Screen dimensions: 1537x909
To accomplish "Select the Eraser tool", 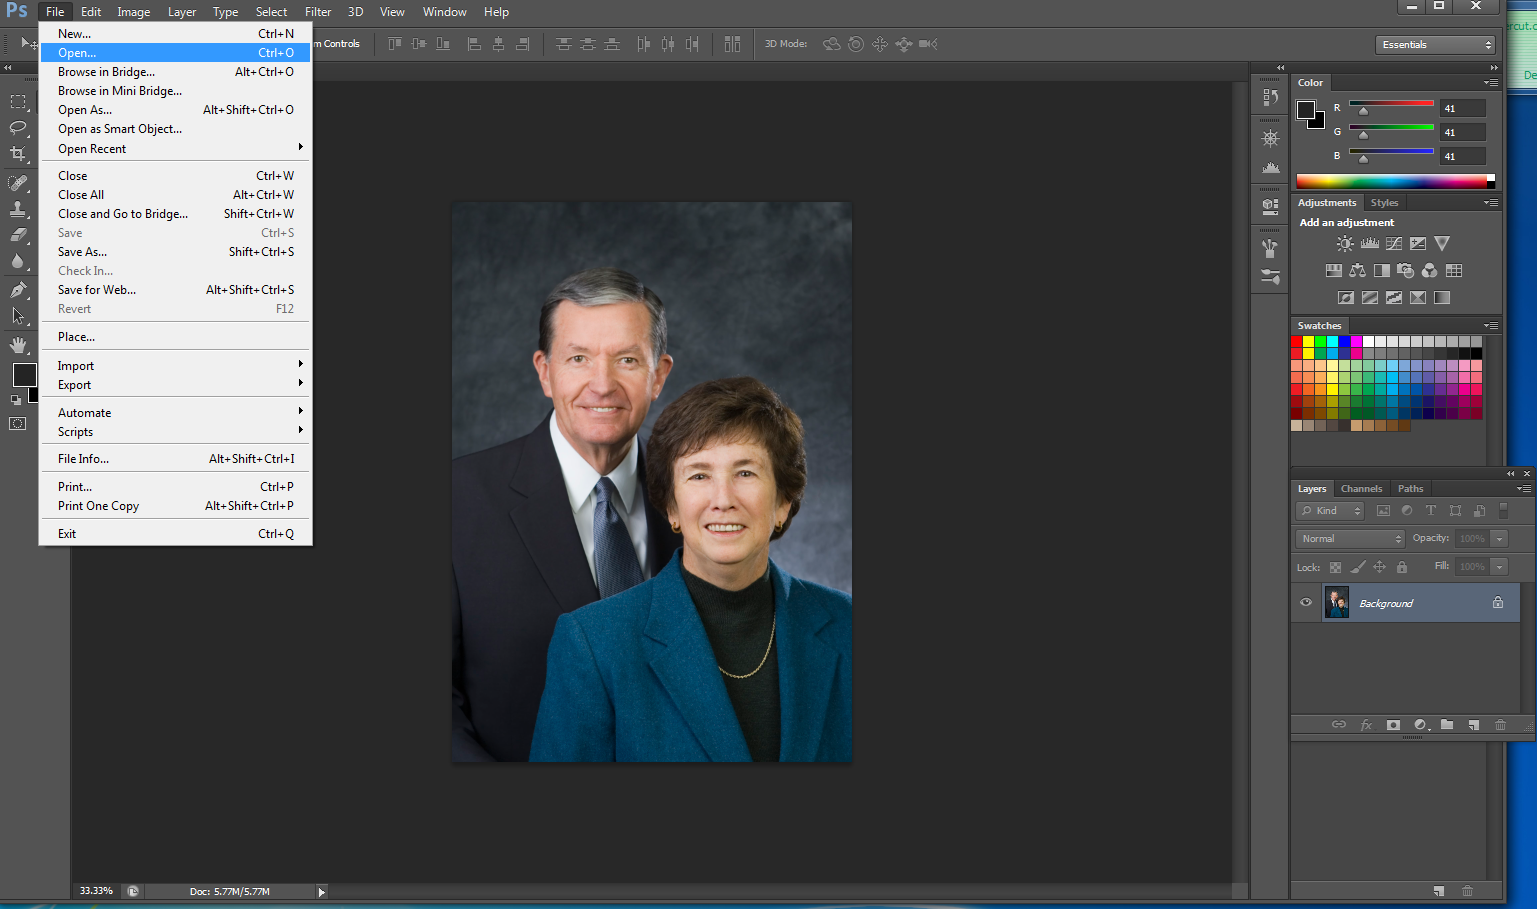I will tap(18, 235).
